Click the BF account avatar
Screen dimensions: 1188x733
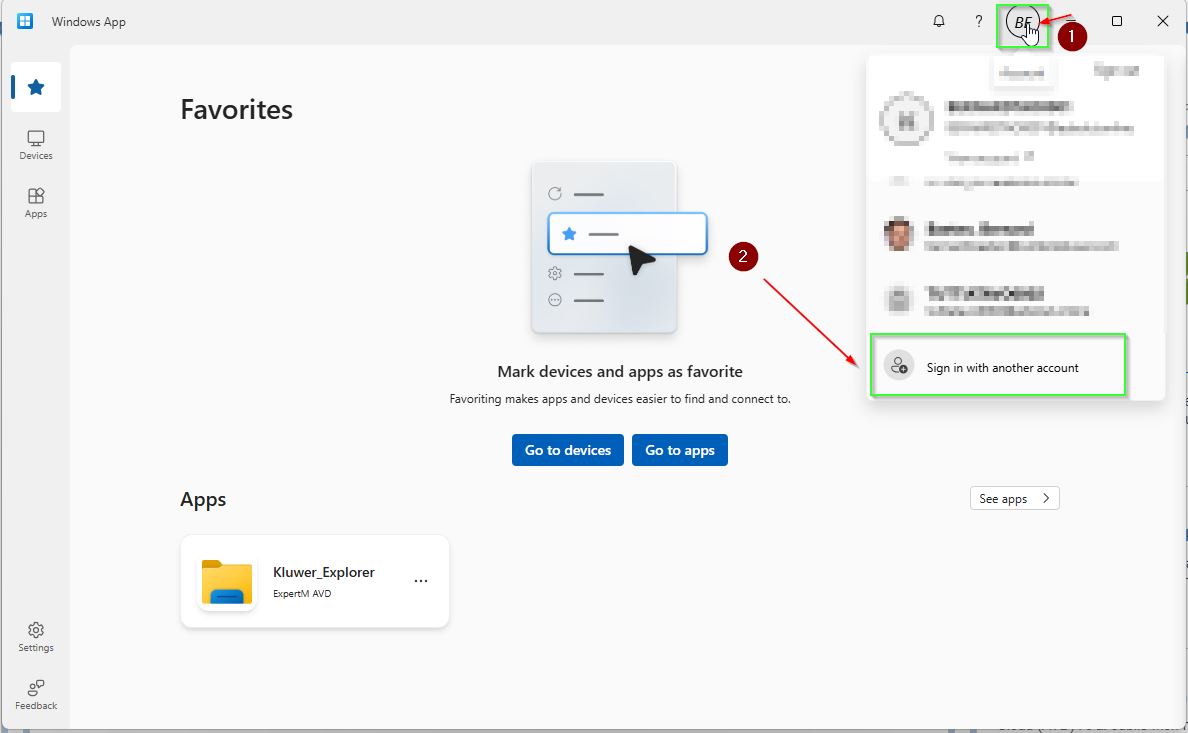tap(1022, 23)
